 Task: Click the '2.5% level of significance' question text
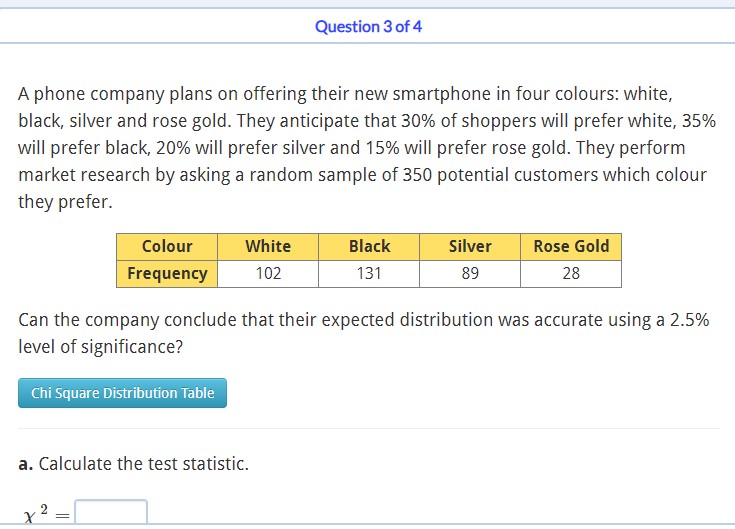pyautogui.click(x=364, y=333)
